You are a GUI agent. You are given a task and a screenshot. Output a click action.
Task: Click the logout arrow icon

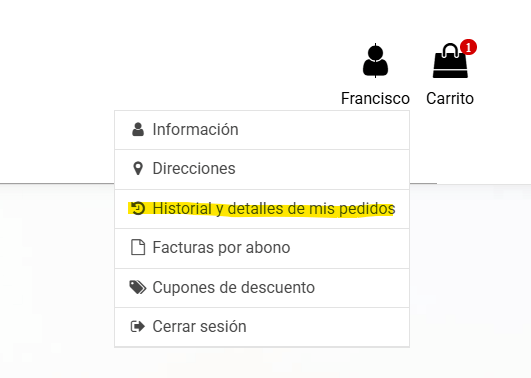[x=138, y=327]
